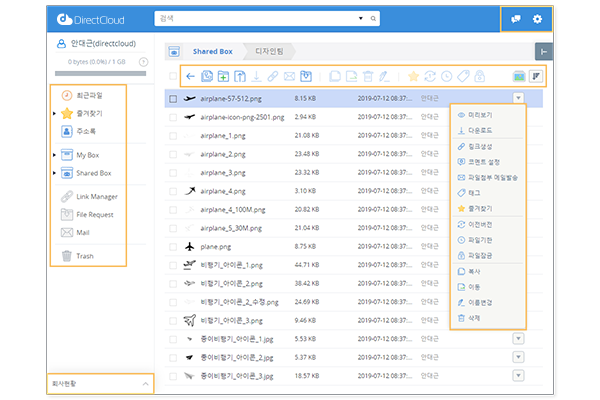This screenshot has height=400, width=600.
Task: Click the toolbar copy icon
Action: (335, 76)
